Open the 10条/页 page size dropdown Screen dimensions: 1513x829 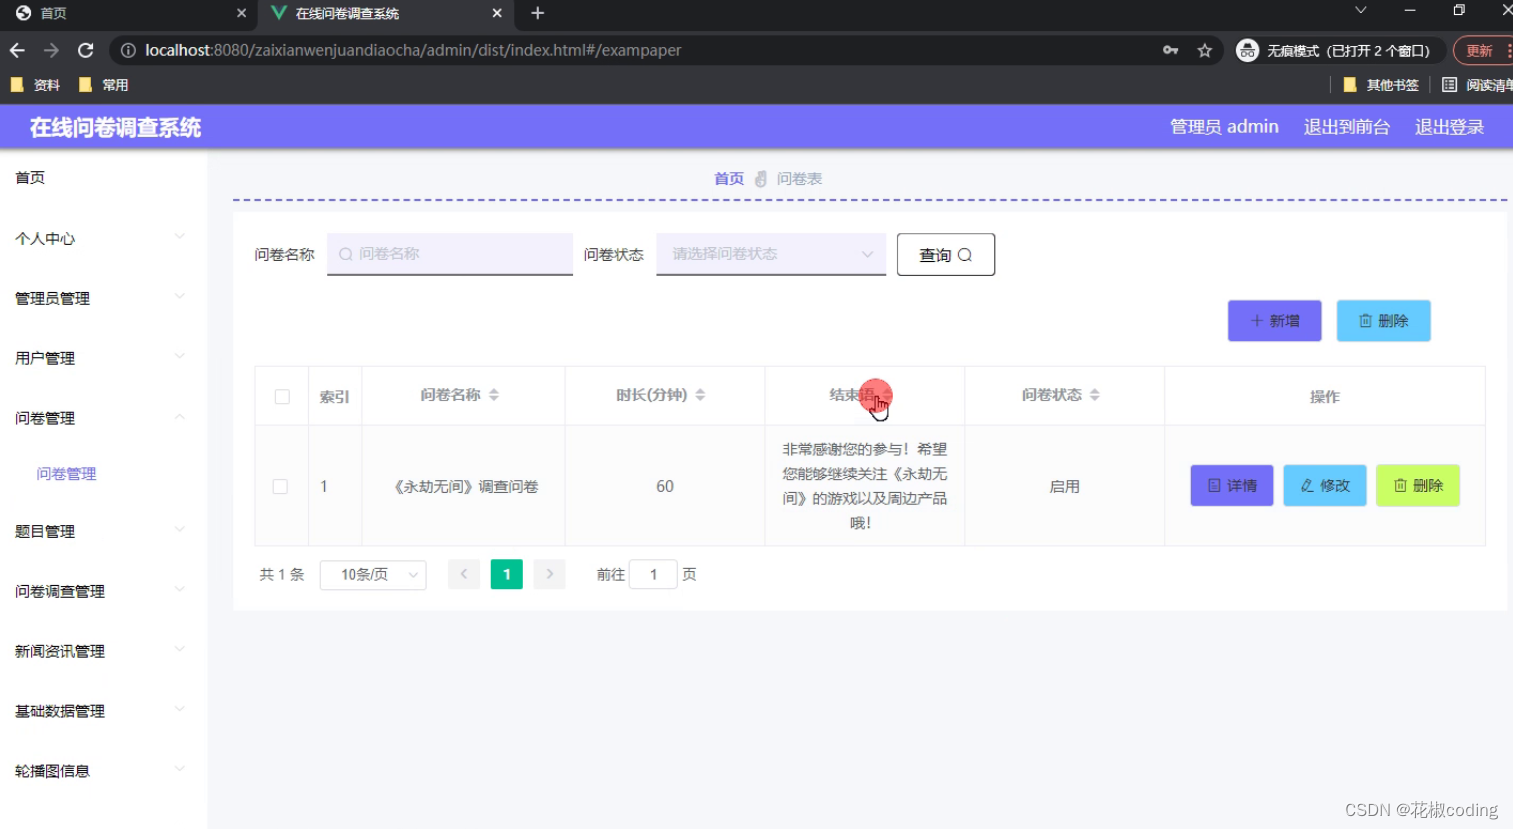point(372,574)
